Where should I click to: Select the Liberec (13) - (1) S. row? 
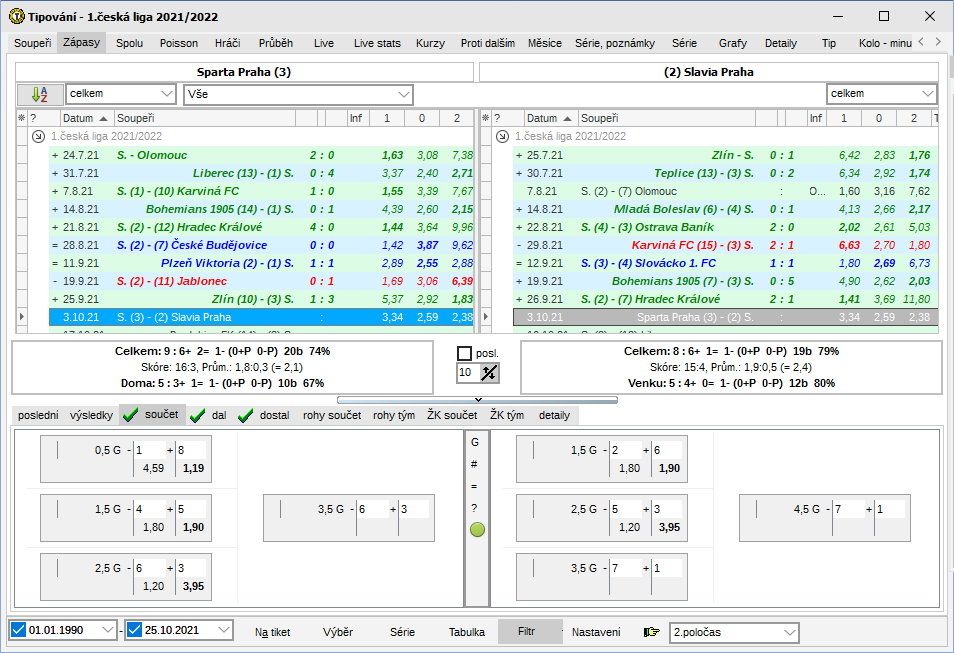point(262,173)
